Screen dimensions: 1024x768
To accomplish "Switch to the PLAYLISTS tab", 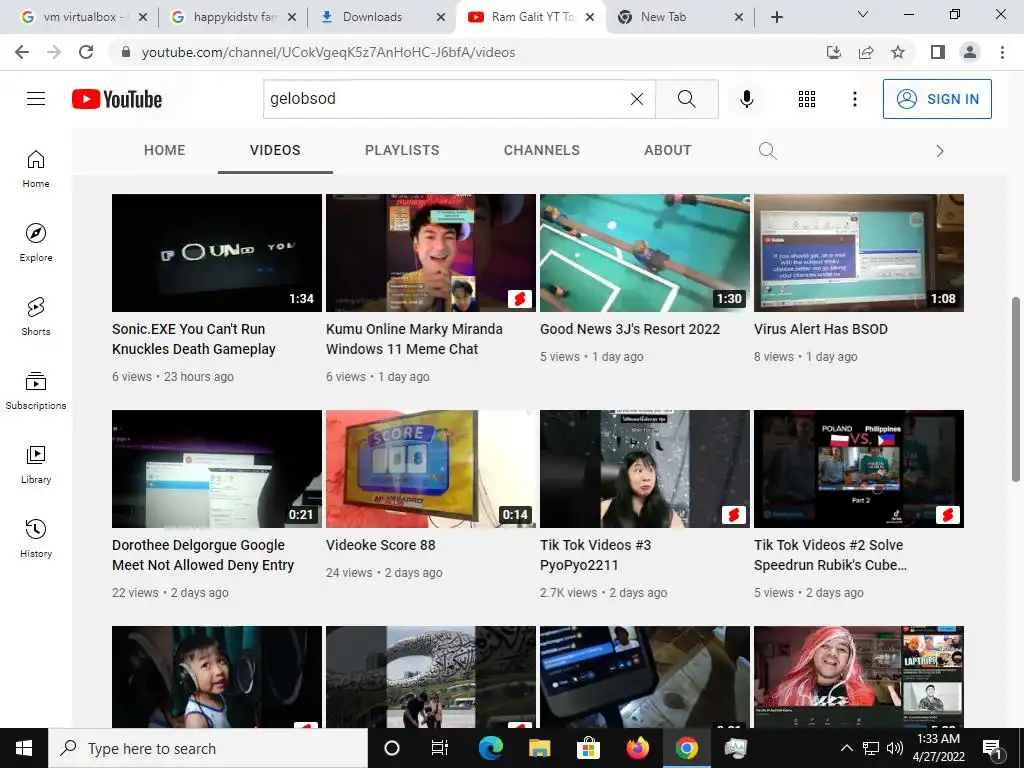I will tap(402, 150).
